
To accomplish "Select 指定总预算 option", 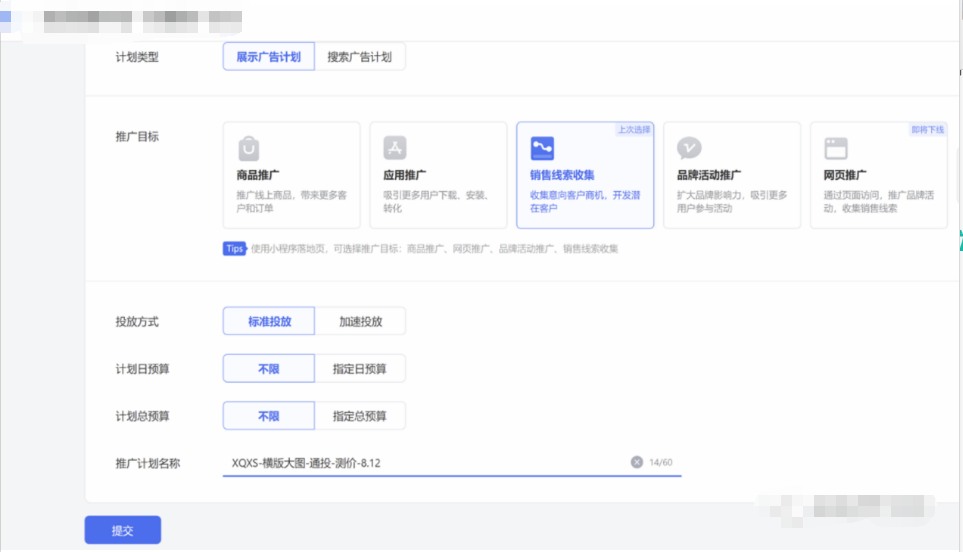I will (360, 416).
